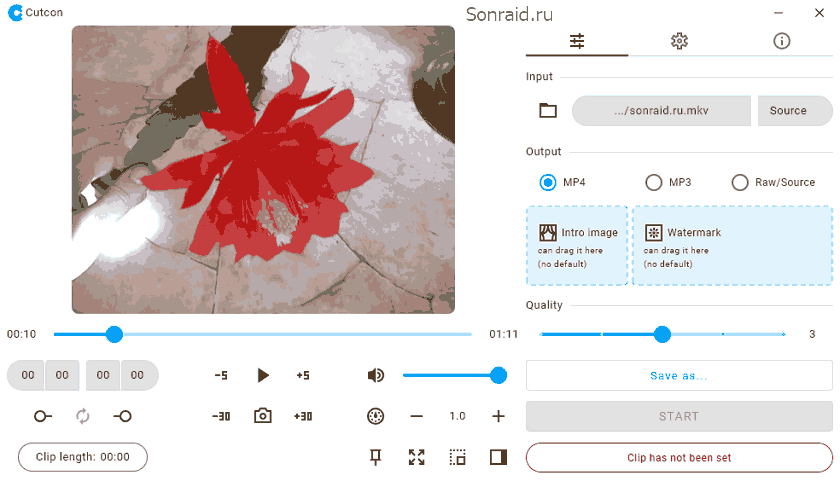Increase playback speed with plus
This screenshot has height=481, width=840.
click(498, 416)
